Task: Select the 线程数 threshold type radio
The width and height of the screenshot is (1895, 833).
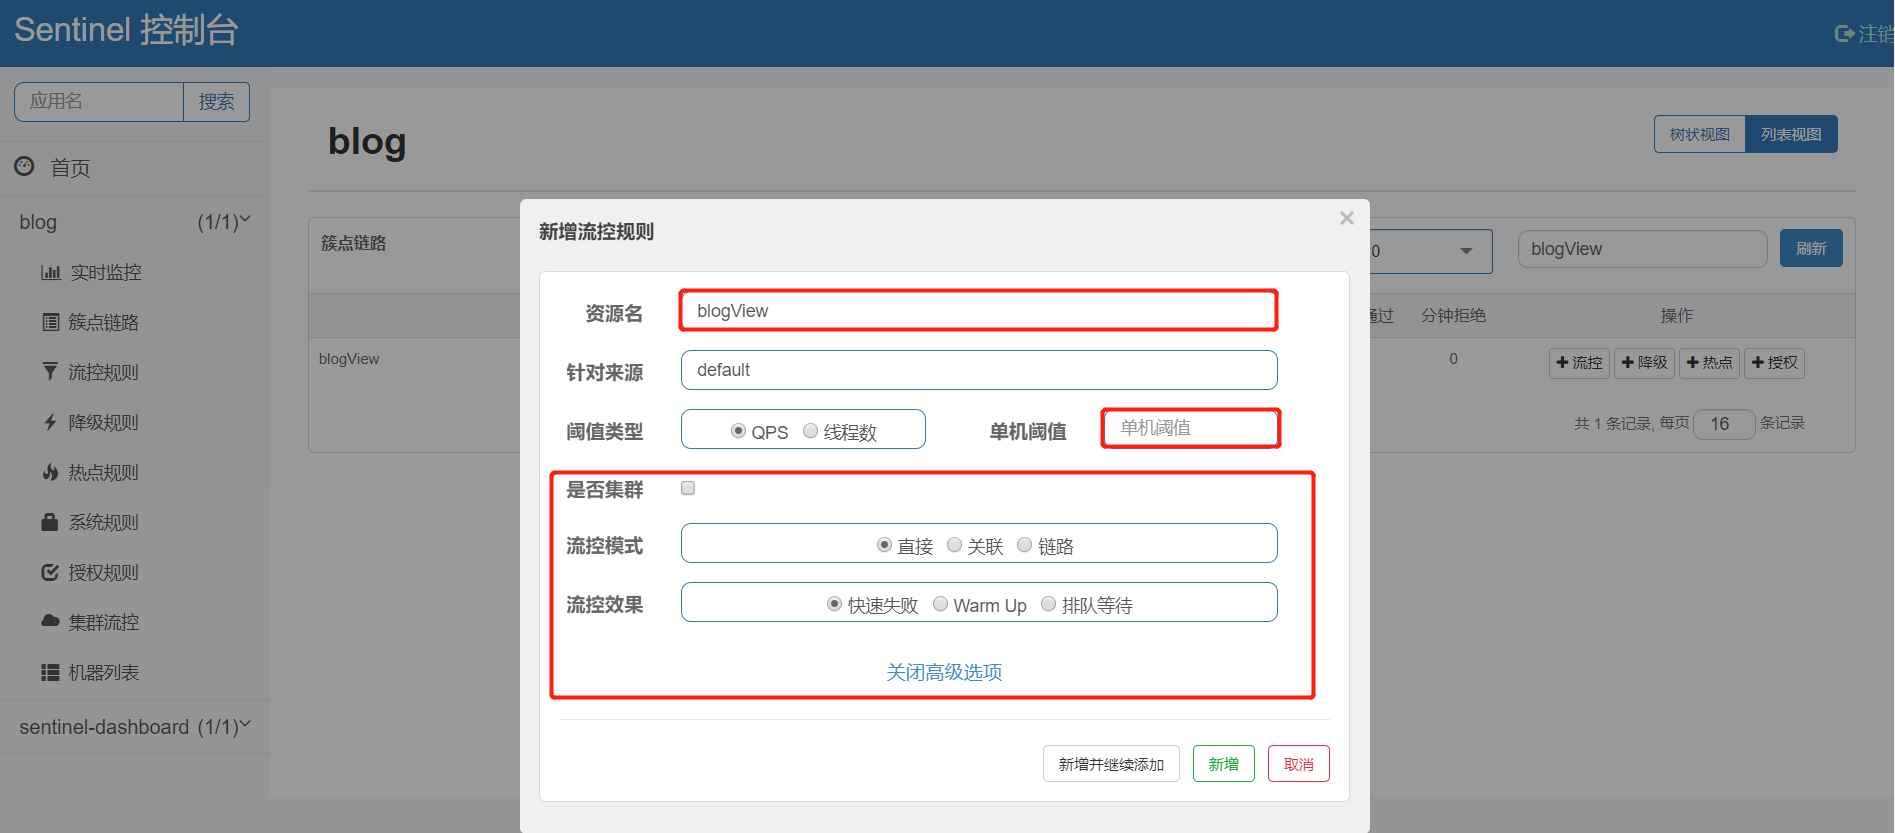Action: 810,431
